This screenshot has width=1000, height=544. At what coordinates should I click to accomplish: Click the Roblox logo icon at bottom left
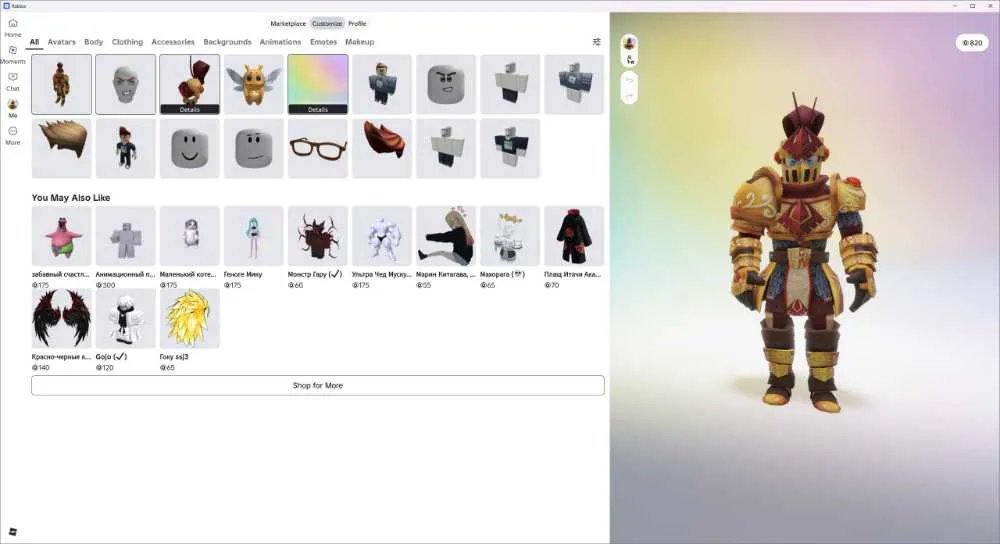coord(13,531)
